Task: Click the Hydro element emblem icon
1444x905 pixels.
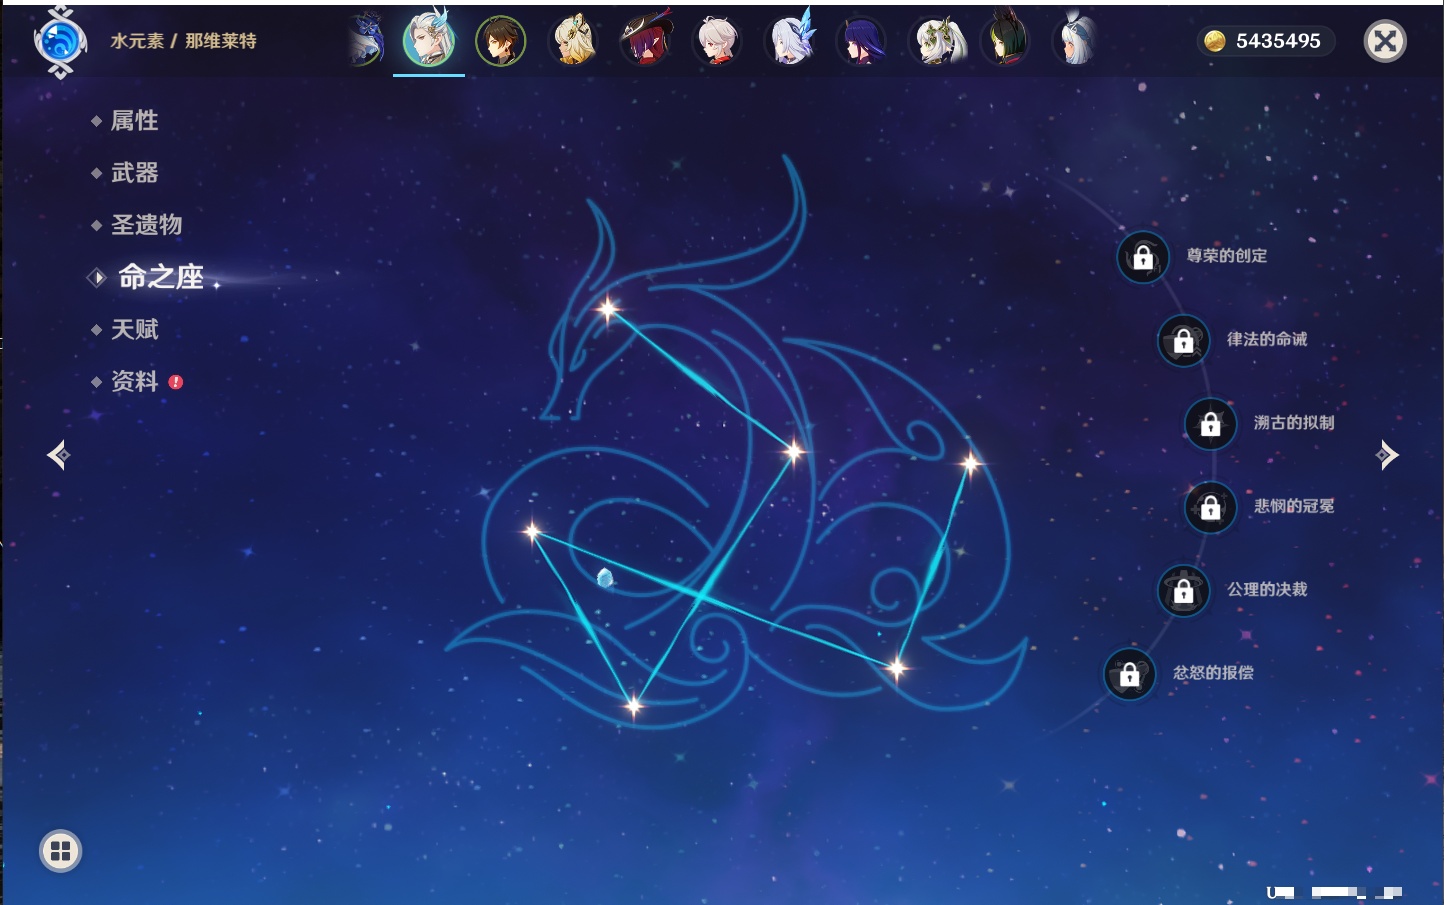Action: (x=60, y=41)
